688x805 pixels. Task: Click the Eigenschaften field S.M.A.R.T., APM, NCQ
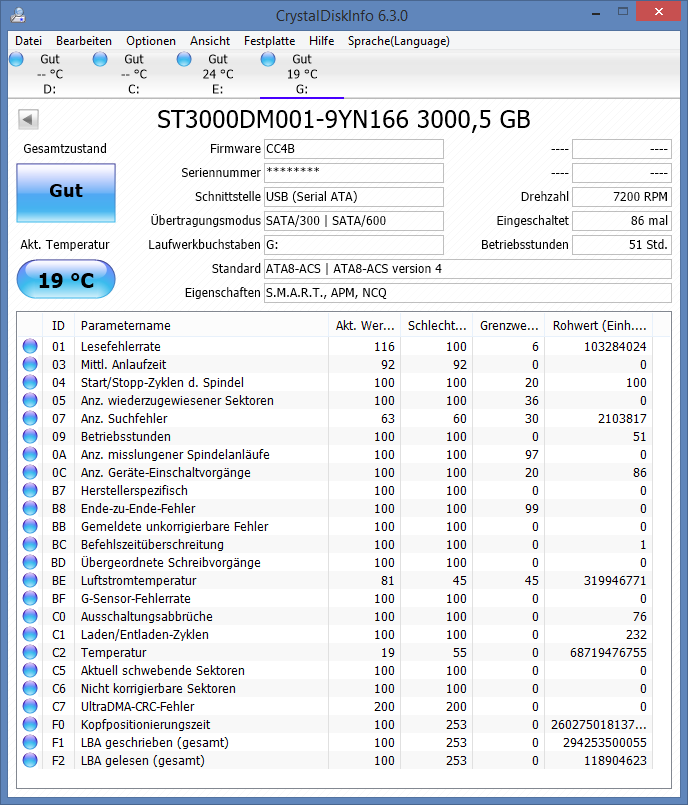[x=468, y=293]
